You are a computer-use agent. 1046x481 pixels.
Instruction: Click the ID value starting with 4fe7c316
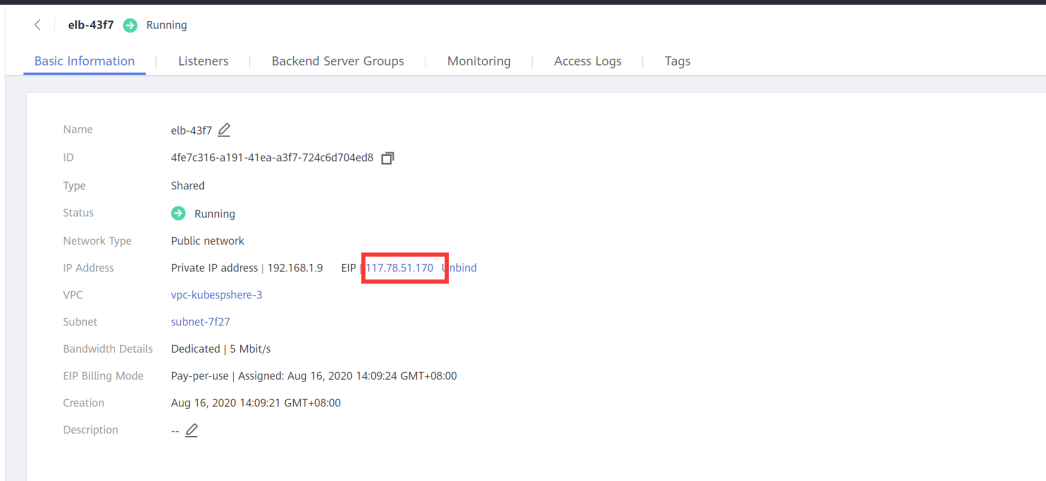point(272,158)
